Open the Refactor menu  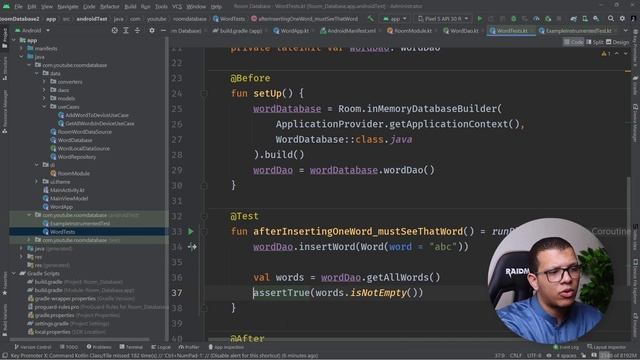pyautogui.click(x=109, y=7)
